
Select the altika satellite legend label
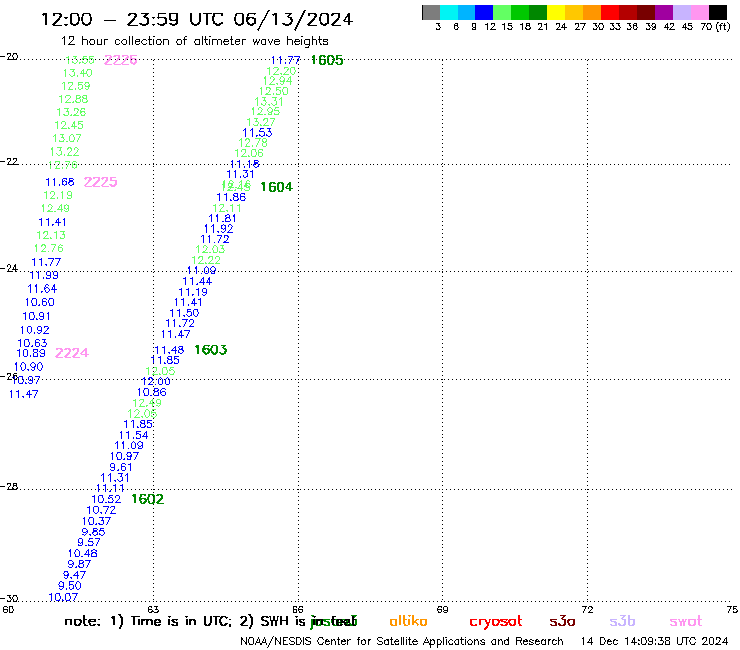click(x=408, y=621)
